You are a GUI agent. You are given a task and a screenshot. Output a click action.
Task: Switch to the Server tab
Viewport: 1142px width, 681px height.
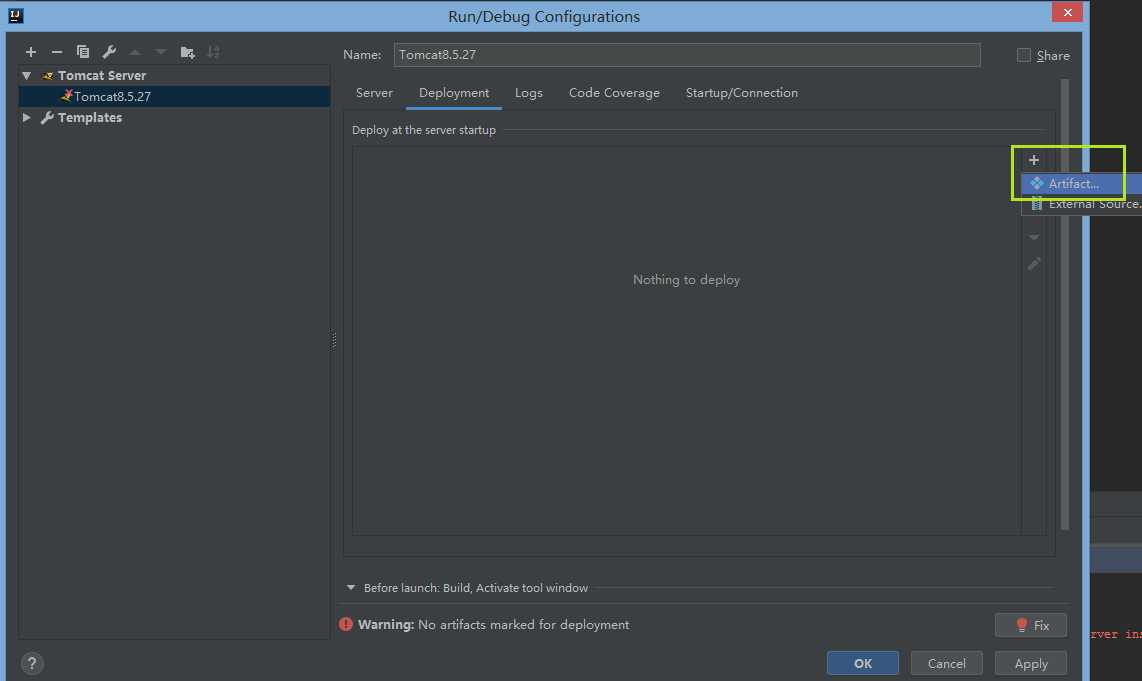374,93
